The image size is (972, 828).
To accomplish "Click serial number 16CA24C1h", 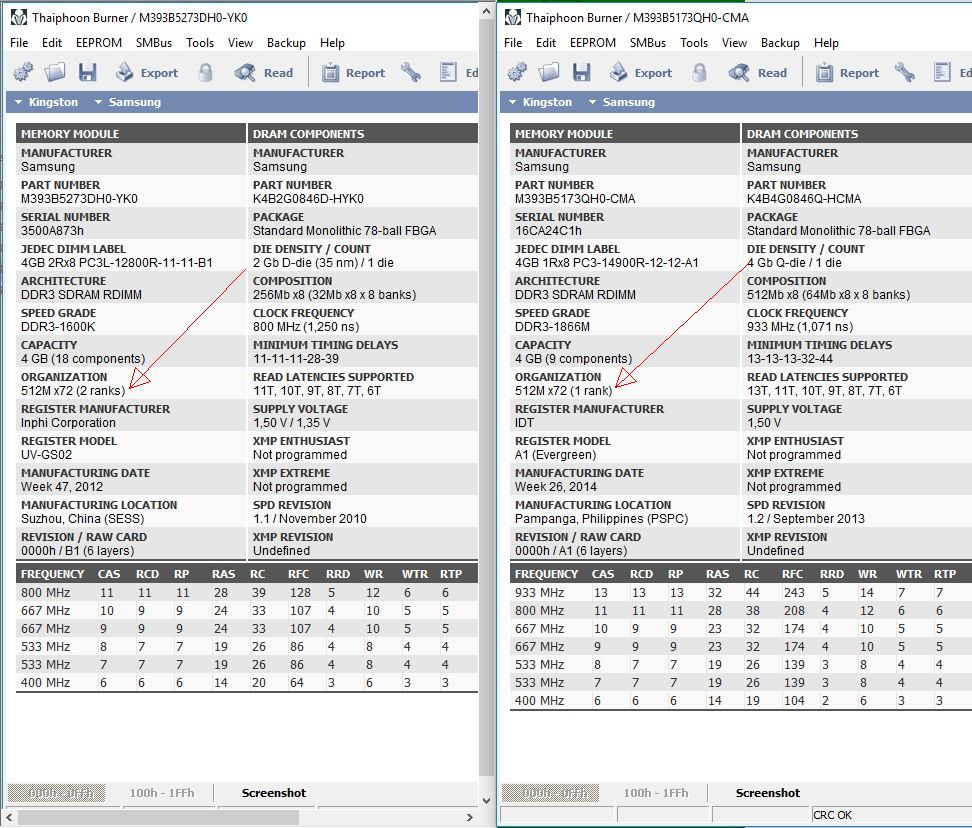I will pyautogui.click(x=548, y=231).
